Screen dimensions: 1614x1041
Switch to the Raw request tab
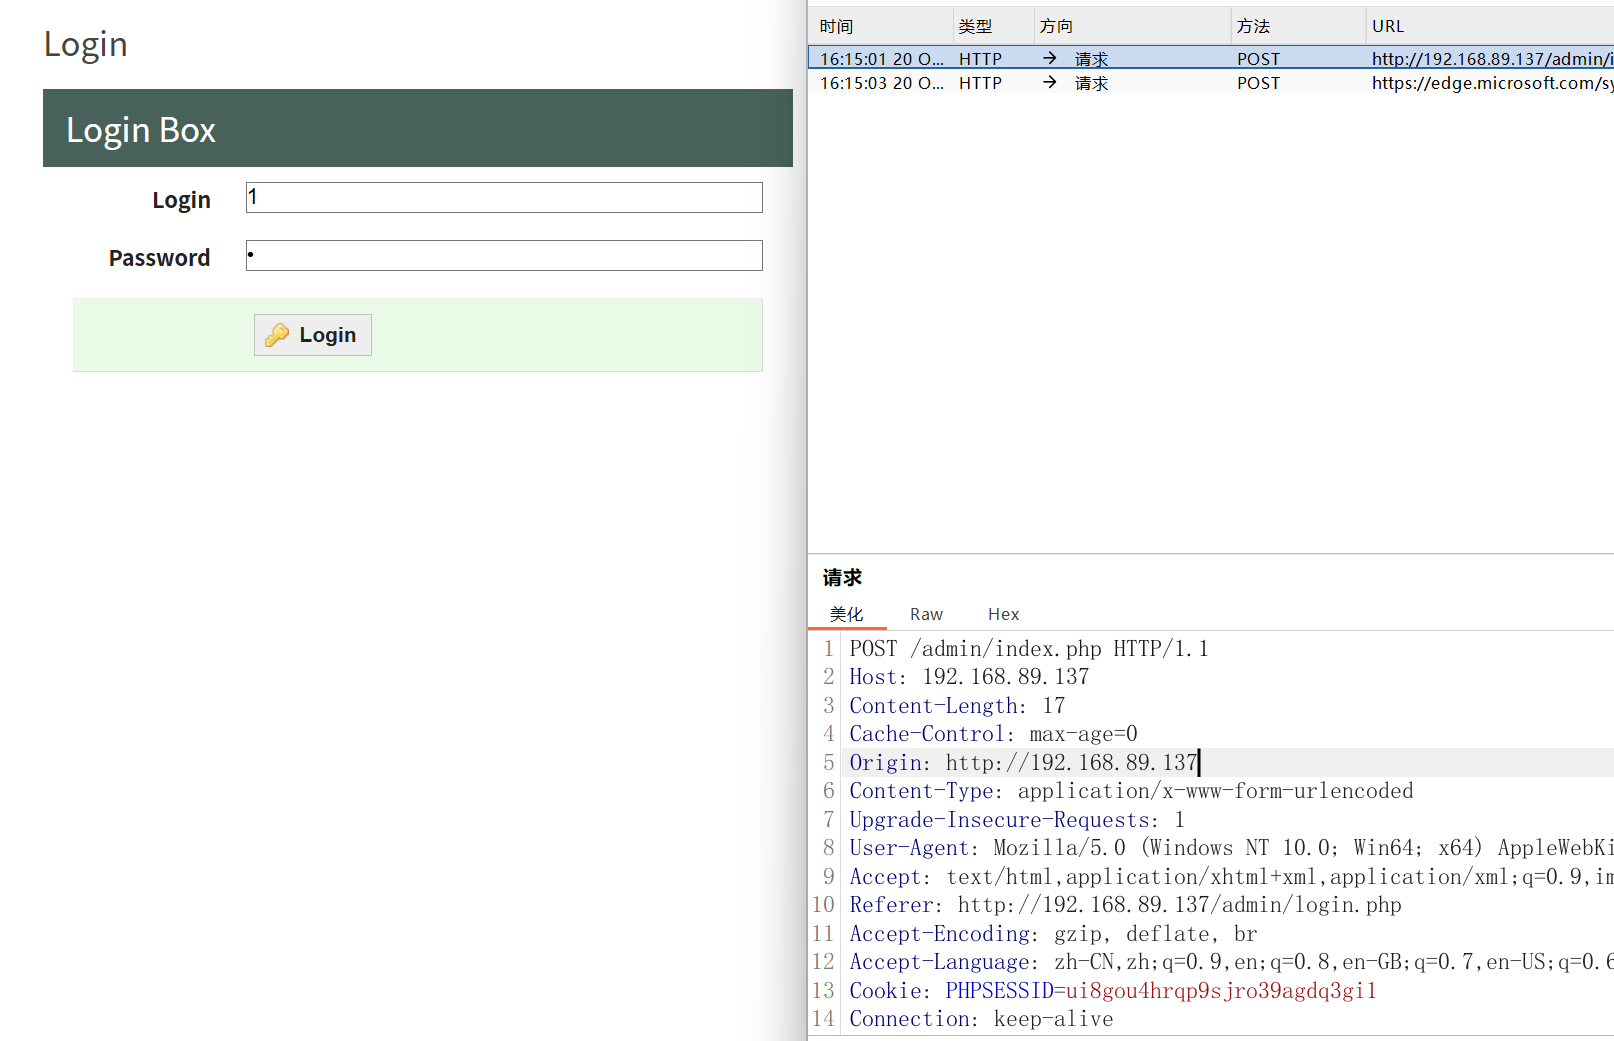click(x=926, y=614)
